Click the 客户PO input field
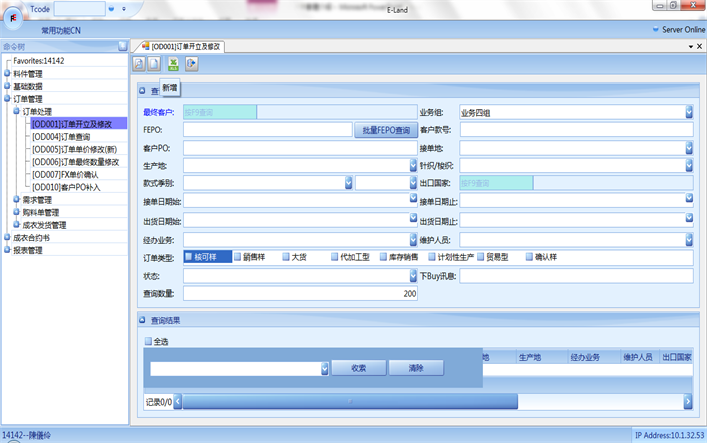Screen dimensions: 707x443 (282, 148)
